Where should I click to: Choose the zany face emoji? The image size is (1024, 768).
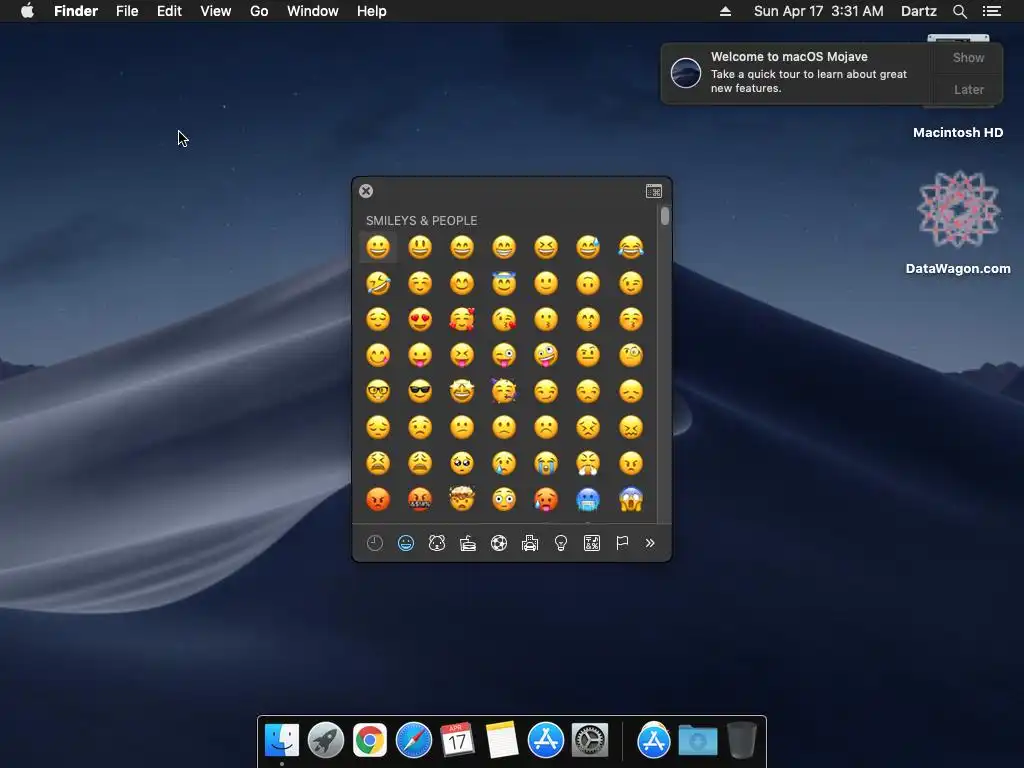tap(546, 355)
